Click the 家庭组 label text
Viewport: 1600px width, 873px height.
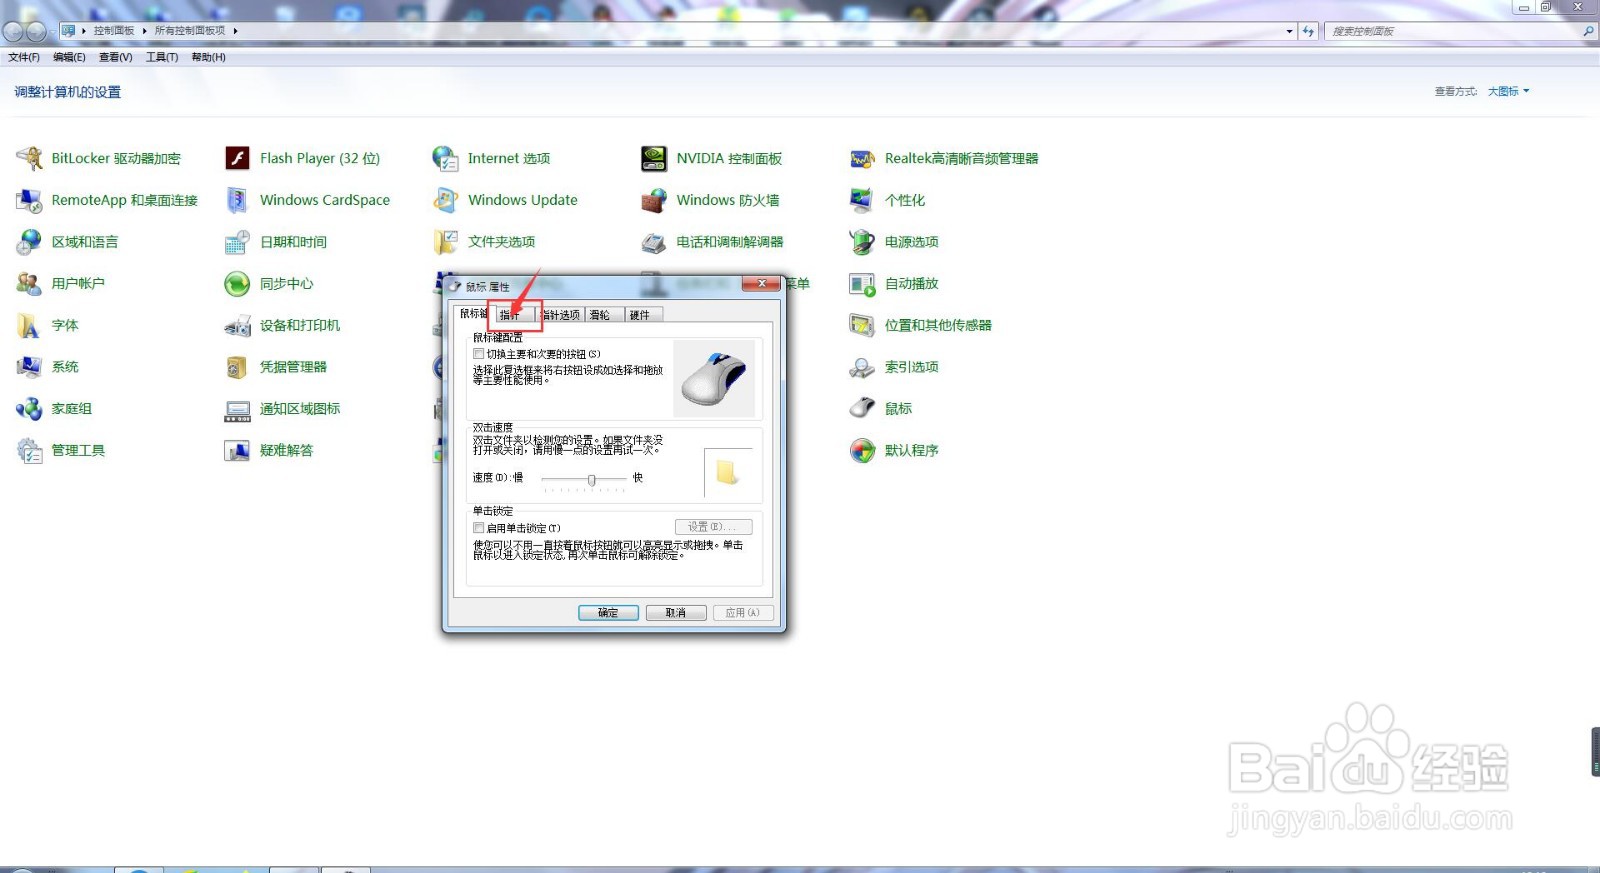72,408
